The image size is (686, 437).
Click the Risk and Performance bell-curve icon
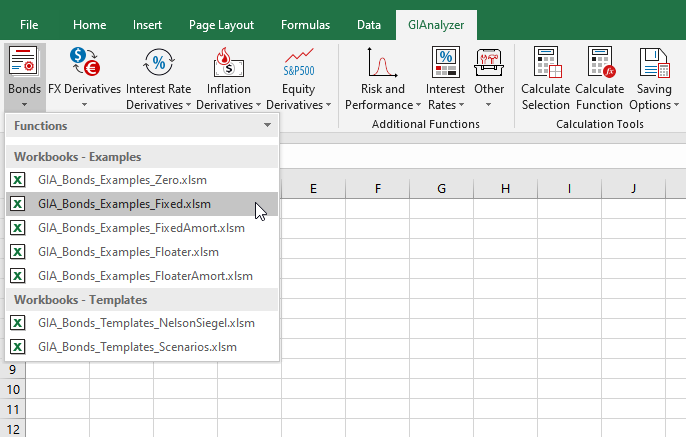[x=382, y=62]
